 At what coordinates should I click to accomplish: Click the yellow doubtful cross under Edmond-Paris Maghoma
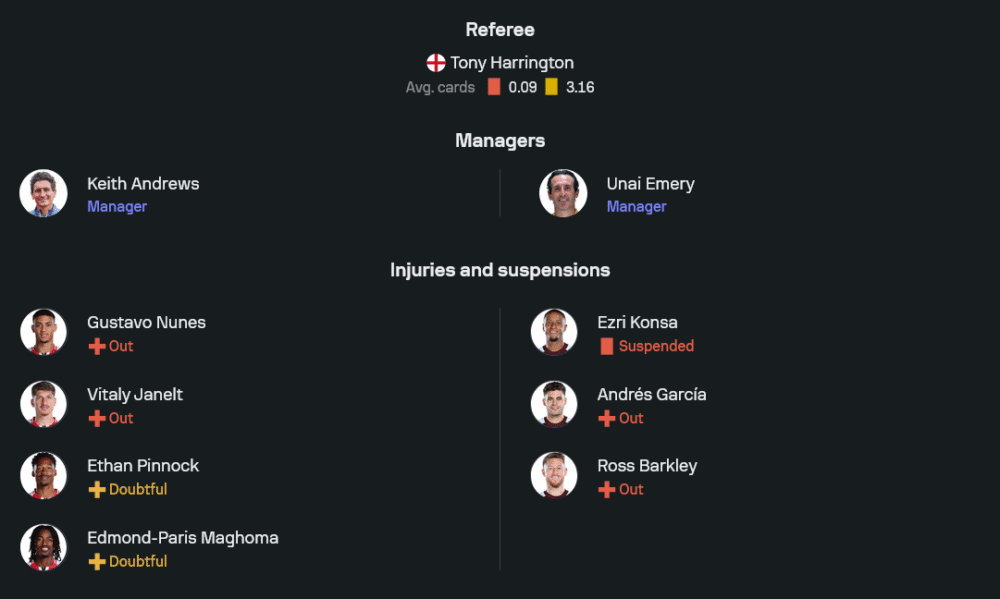[97, 561]
